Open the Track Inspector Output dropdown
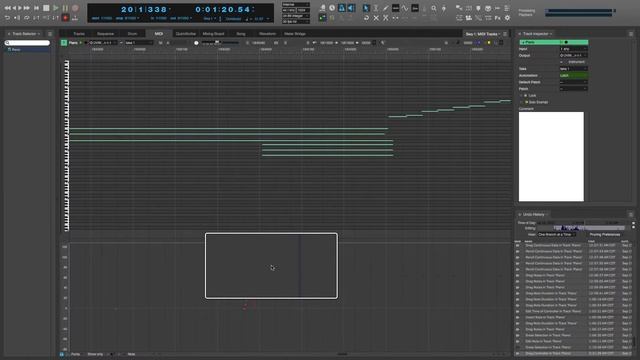This screenshot has height=360, width=640. (x=573, y=56)
